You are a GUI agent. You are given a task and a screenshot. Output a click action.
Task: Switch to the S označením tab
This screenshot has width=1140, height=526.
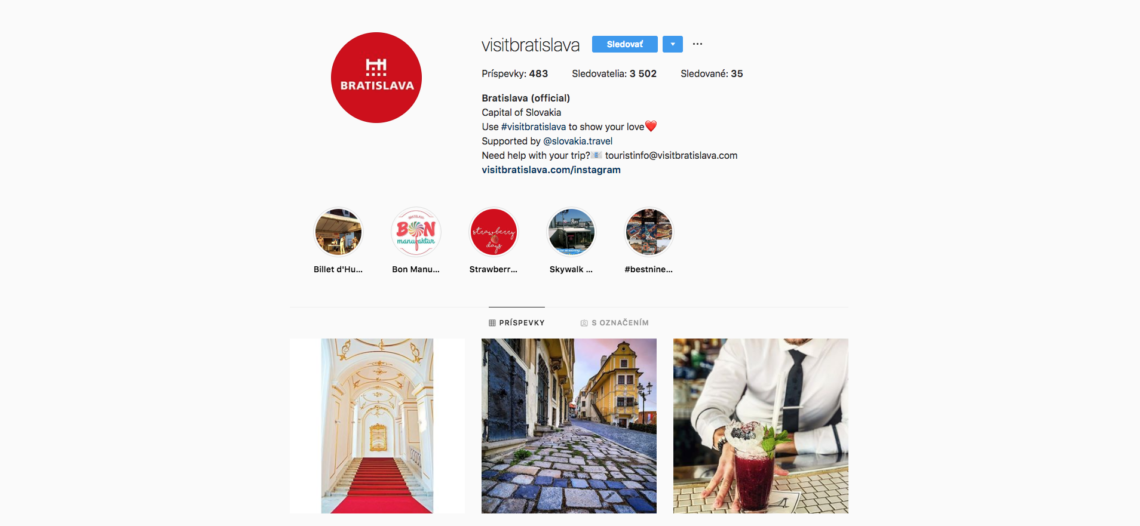pyautogui.click(x=614, y=322)
